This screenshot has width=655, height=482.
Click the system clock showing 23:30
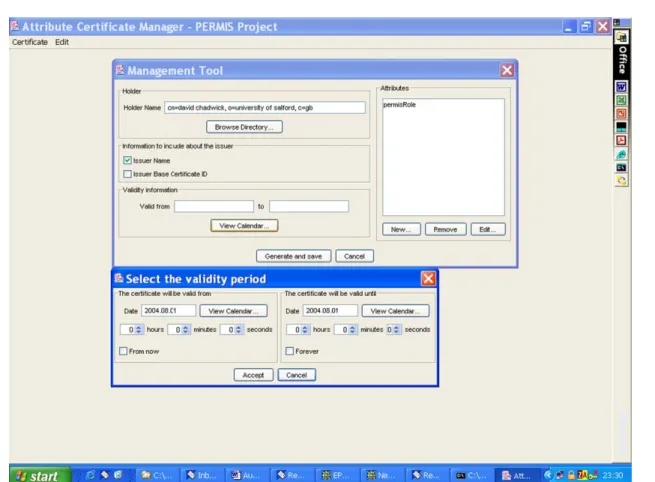point(612,475)
